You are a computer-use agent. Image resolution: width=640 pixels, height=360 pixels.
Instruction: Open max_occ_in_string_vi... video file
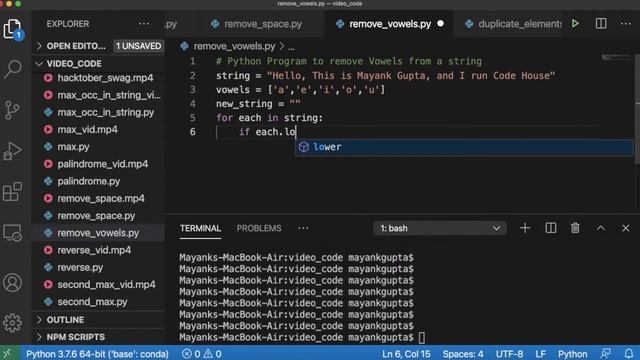[x=98, y=95]
